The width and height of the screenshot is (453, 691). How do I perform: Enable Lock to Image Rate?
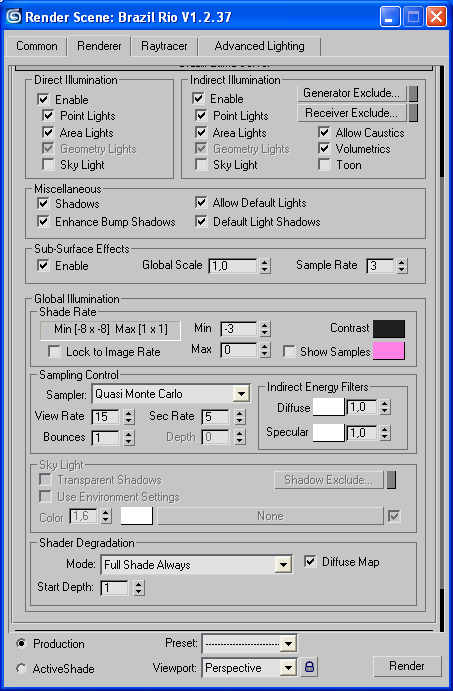(54, 352)
